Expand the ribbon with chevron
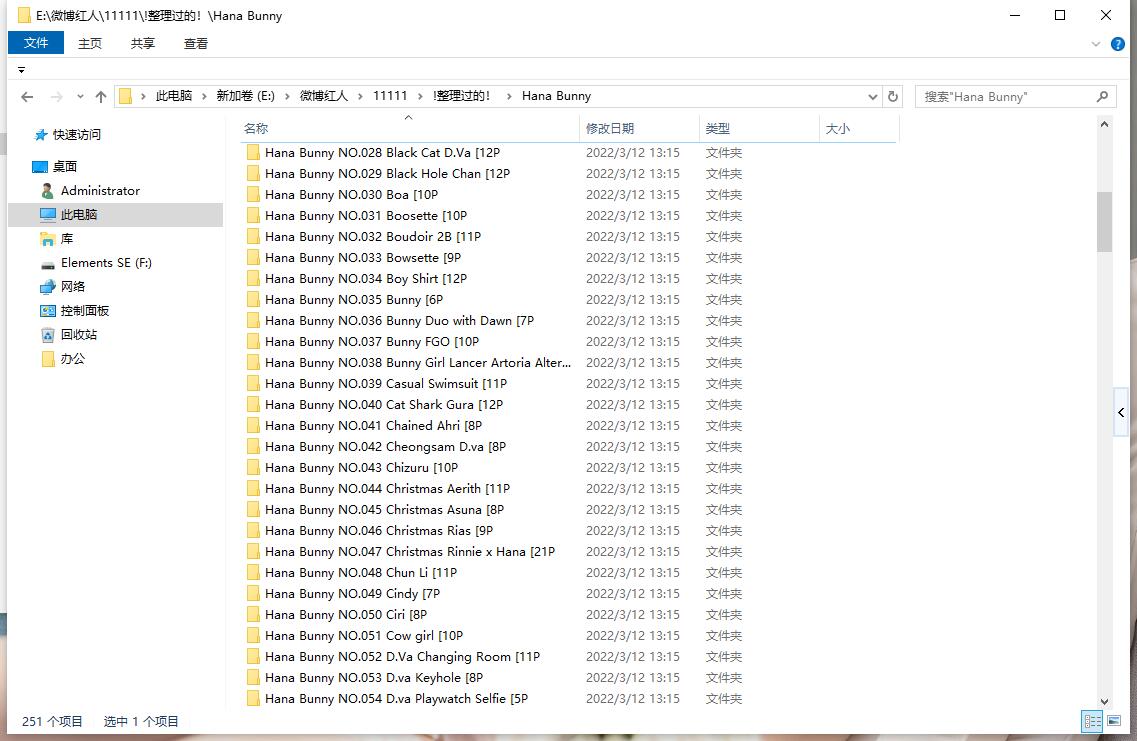1137x741 pixels. (x=1096, y=44)
